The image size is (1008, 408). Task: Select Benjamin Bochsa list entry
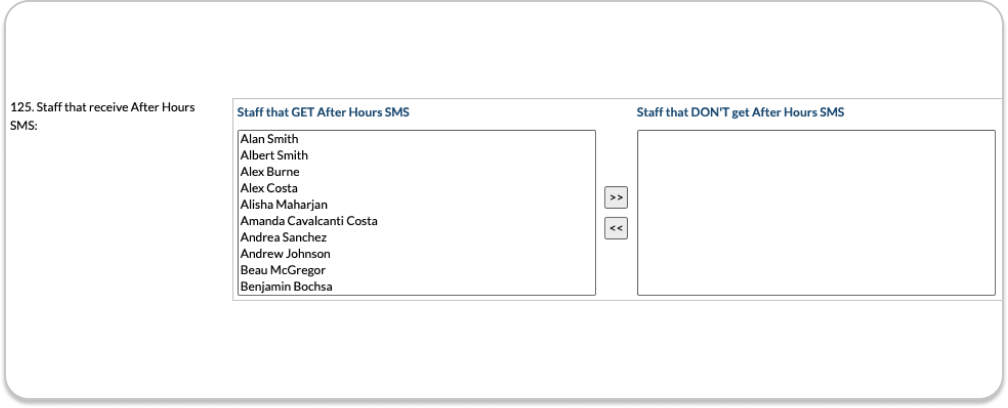pyautogui.click(x=286, y=287)
